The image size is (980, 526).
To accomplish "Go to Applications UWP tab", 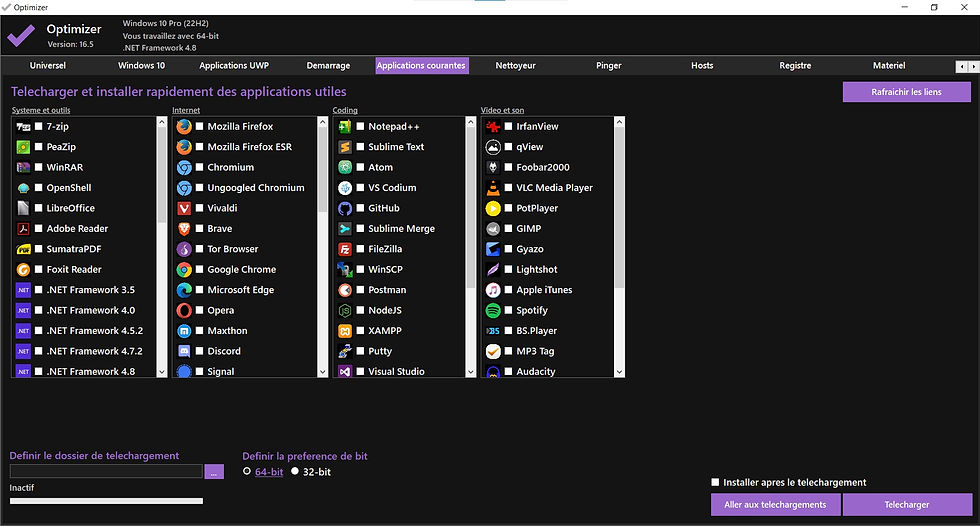I will click(234, 66).
